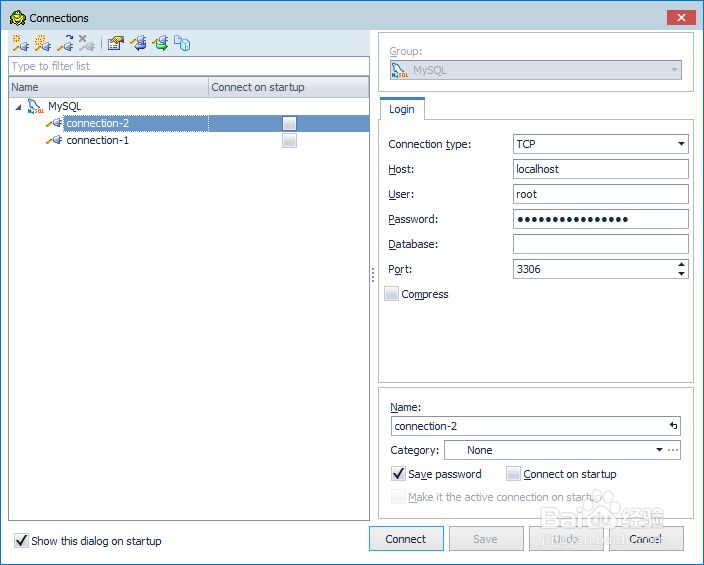Click the New Connection toolbar icon
The image size is (704, 565).
click(x=20, y=43)
